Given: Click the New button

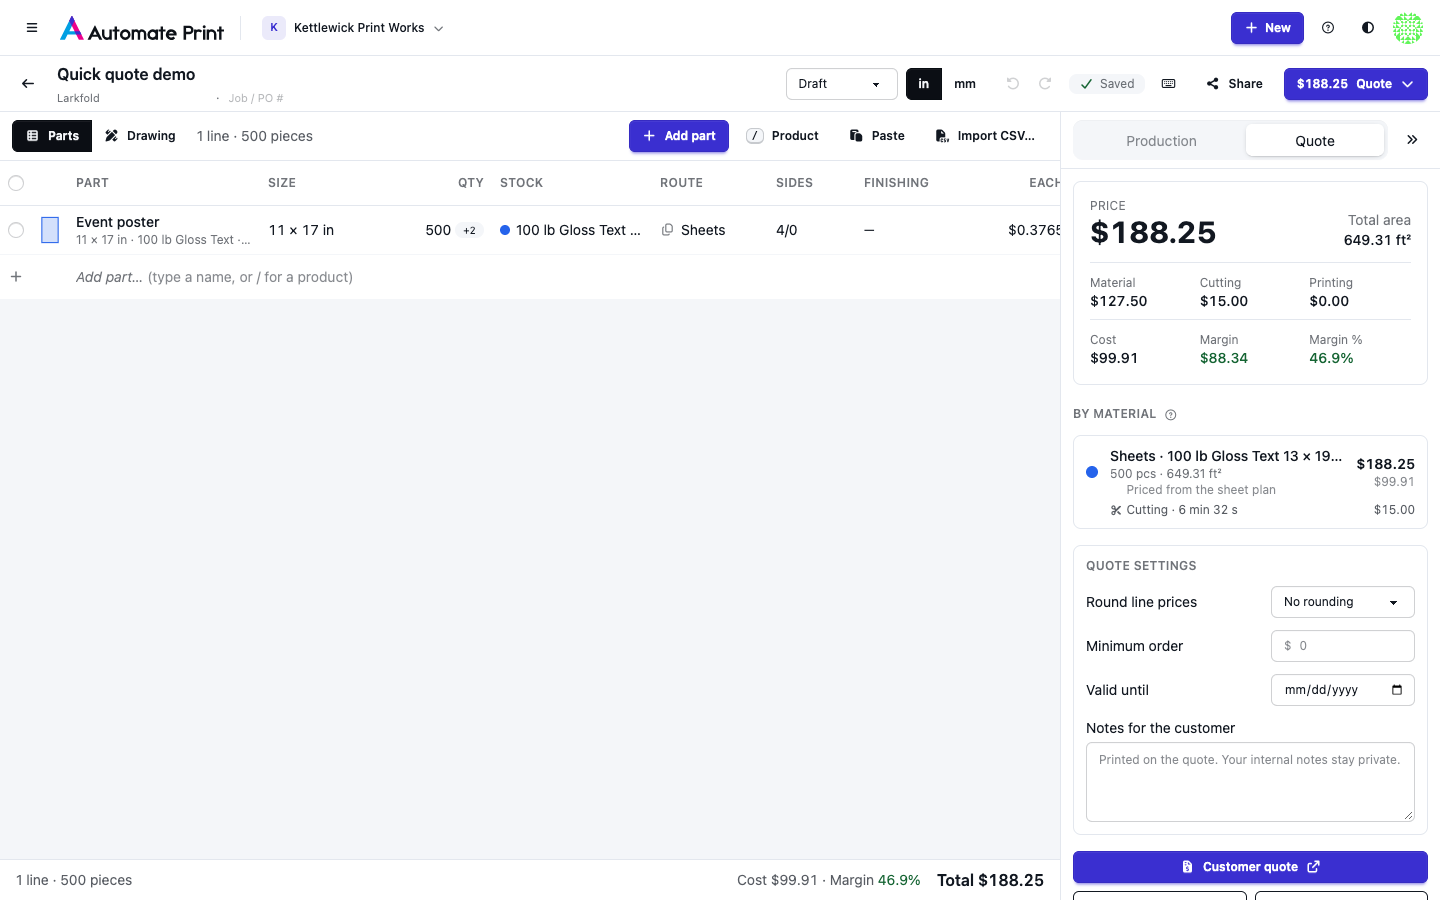Looking at the screenshot, I should (x=1267, y=28).
